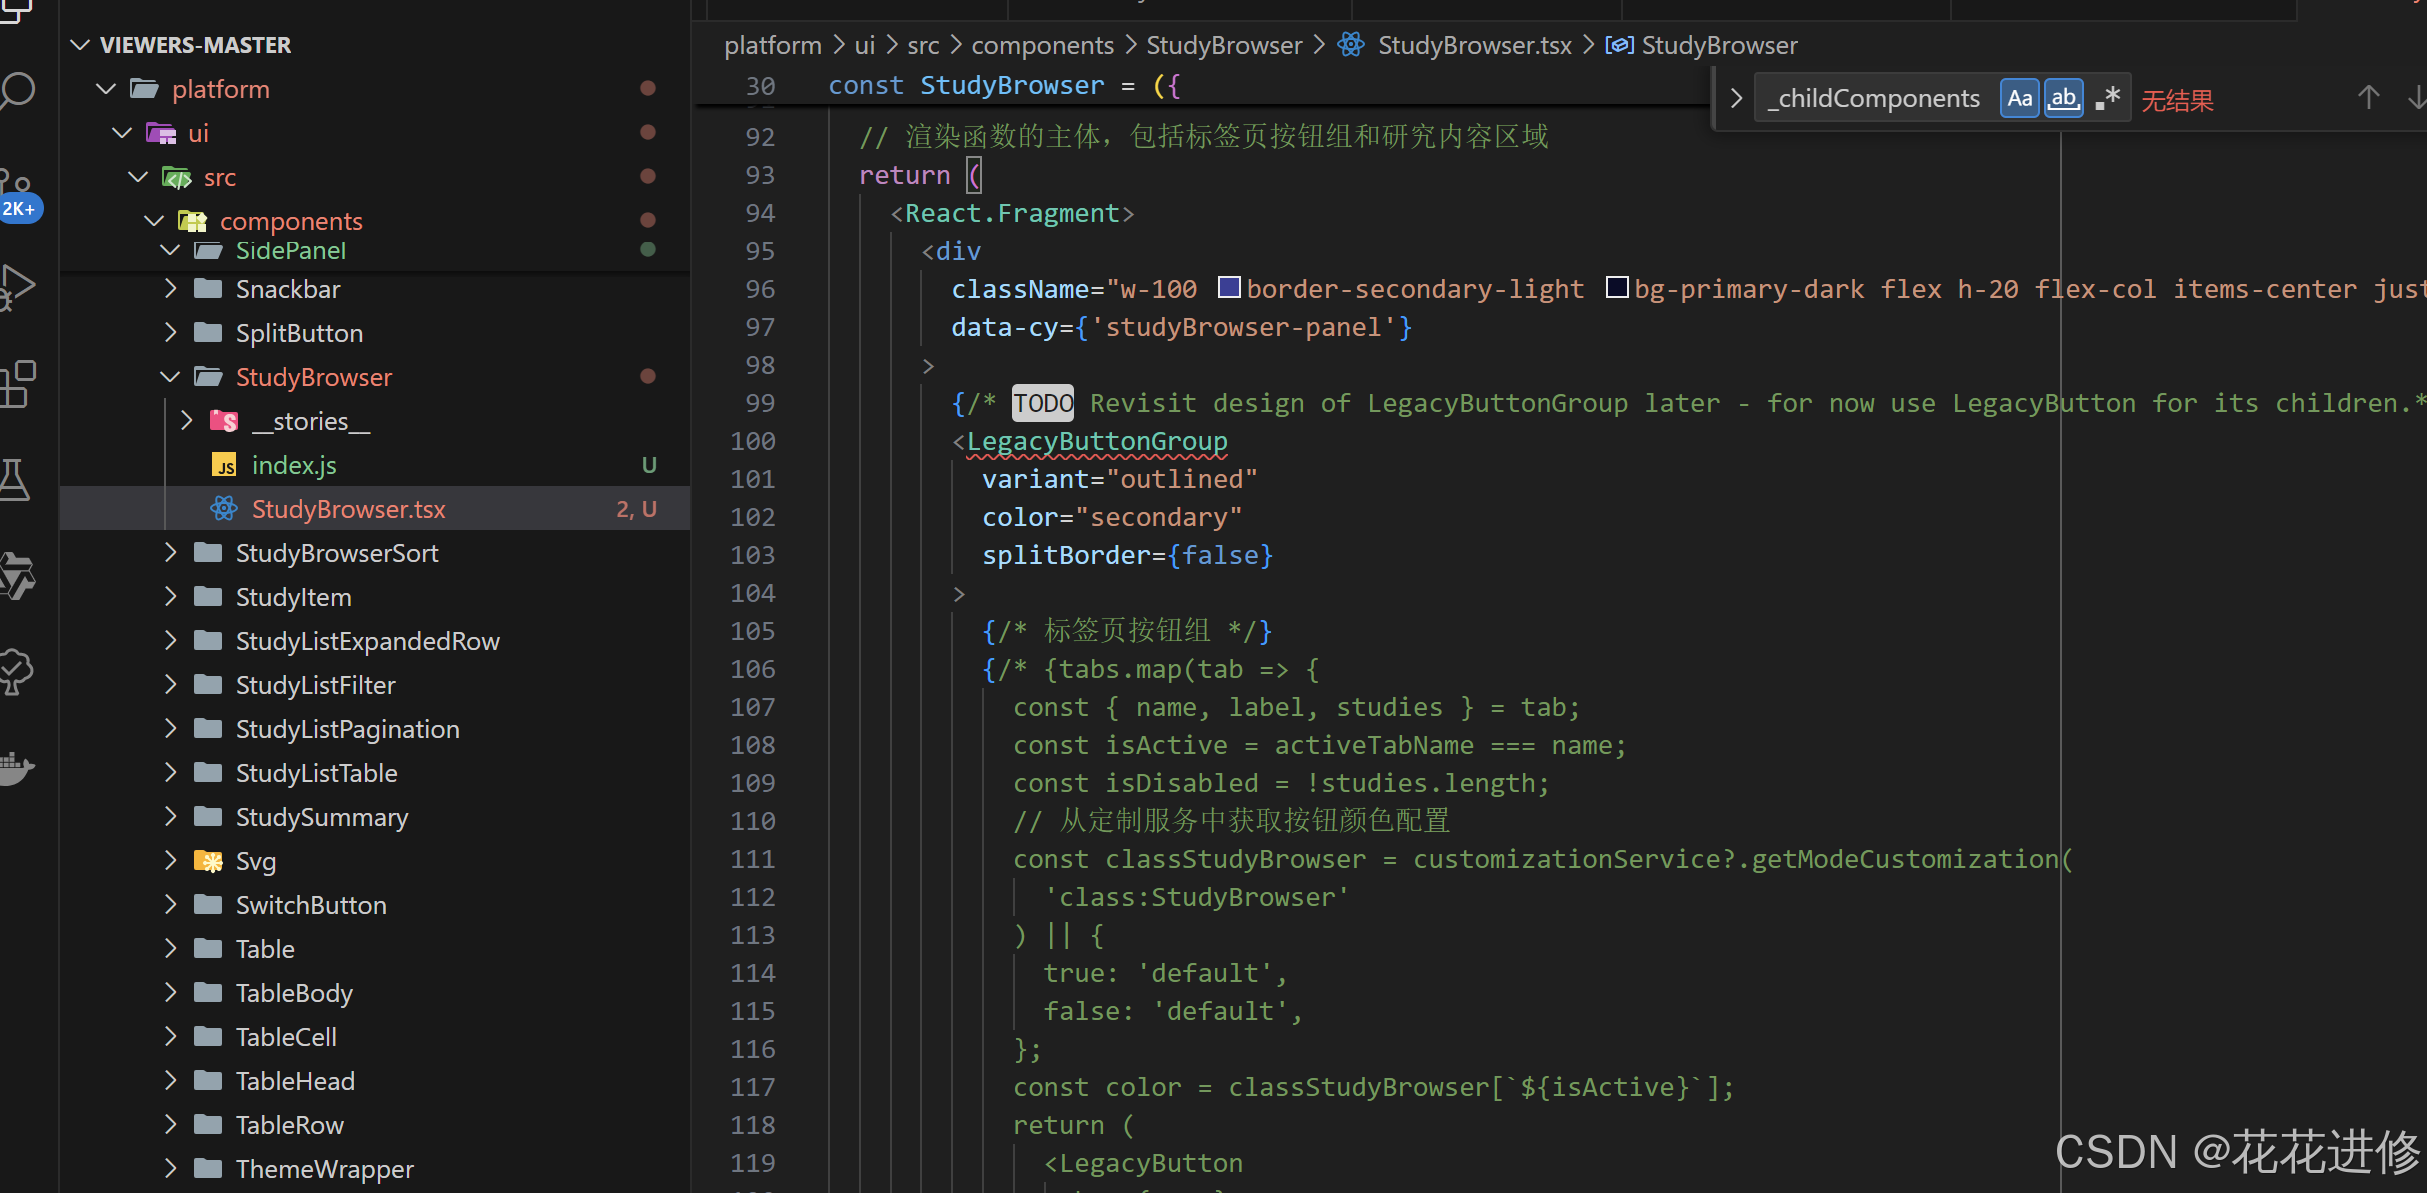Click the find input containing _childComponents
2427x1193 pixels.
pos(1875,98)
